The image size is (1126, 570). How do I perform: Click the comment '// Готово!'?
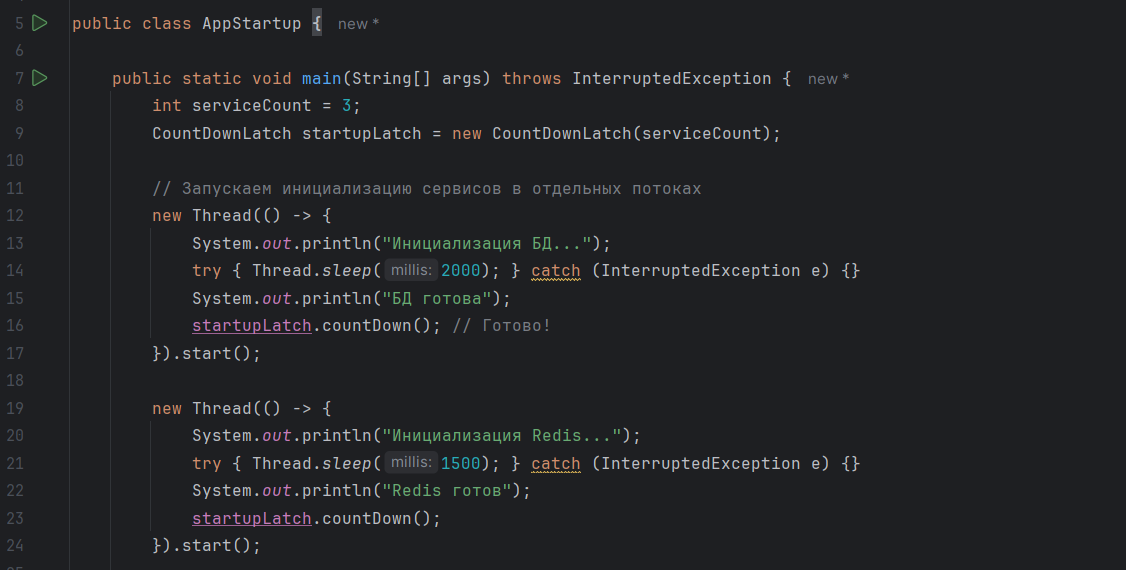(x=501, y=326)
